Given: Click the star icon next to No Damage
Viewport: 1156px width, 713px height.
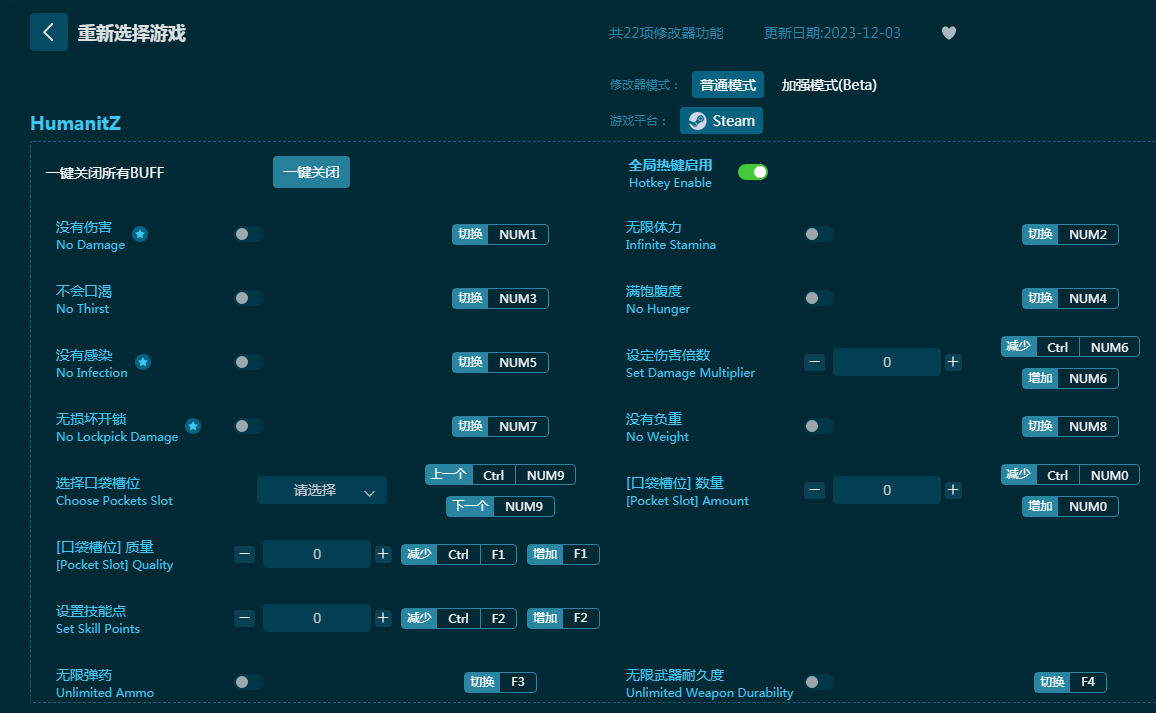Looking at the screenshot, I should 140,234.
